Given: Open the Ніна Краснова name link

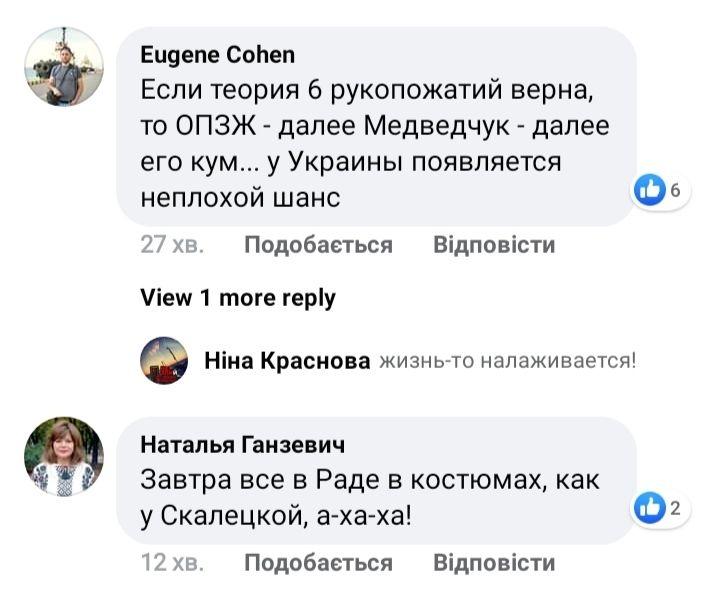Looking at the screenshot, I should [x=287, y=361].
